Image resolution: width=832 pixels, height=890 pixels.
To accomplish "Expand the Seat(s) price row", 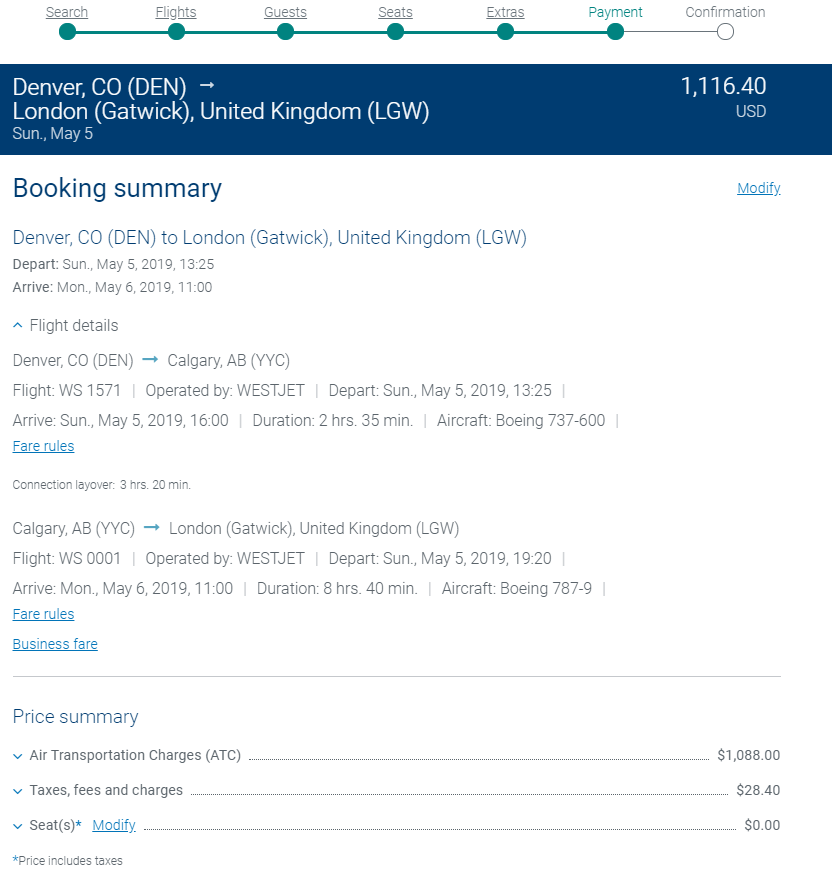I will pyautogui.click(x=18, y=826).
